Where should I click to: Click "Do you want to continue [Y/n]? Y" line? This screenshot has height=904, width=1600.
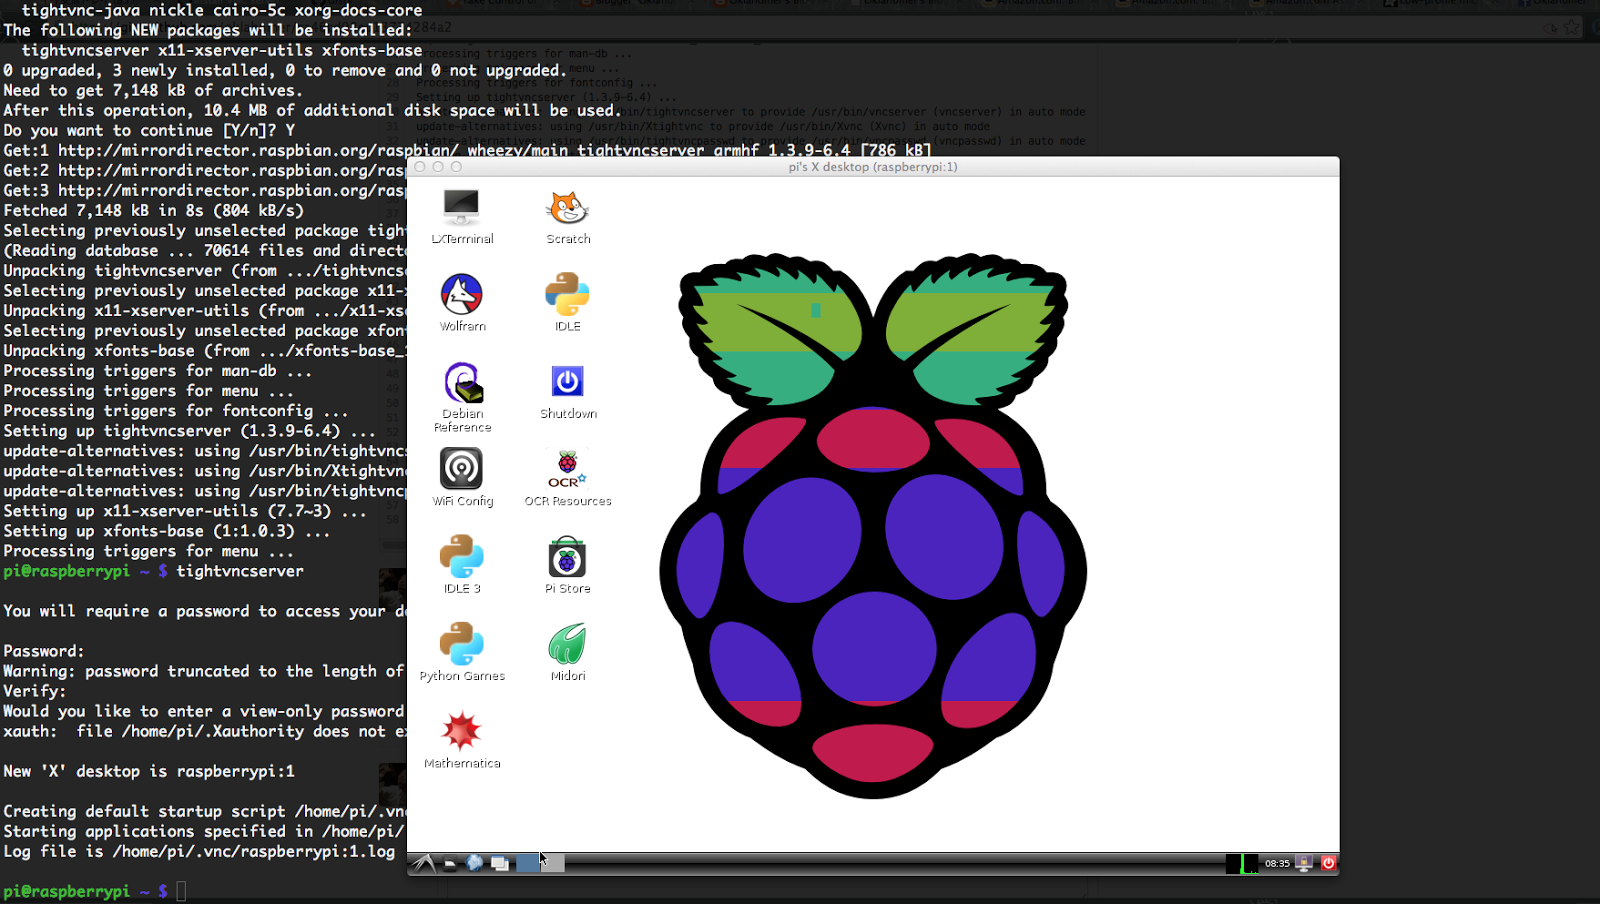point(149,131)
